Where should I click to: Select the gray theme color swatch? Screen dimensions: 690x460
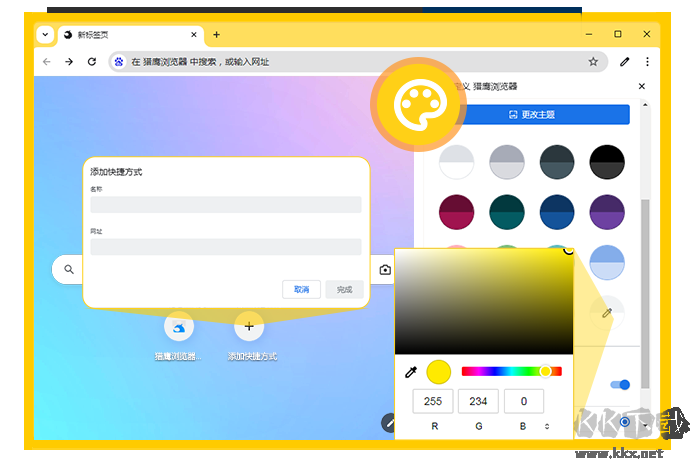(x=506, y=162)
